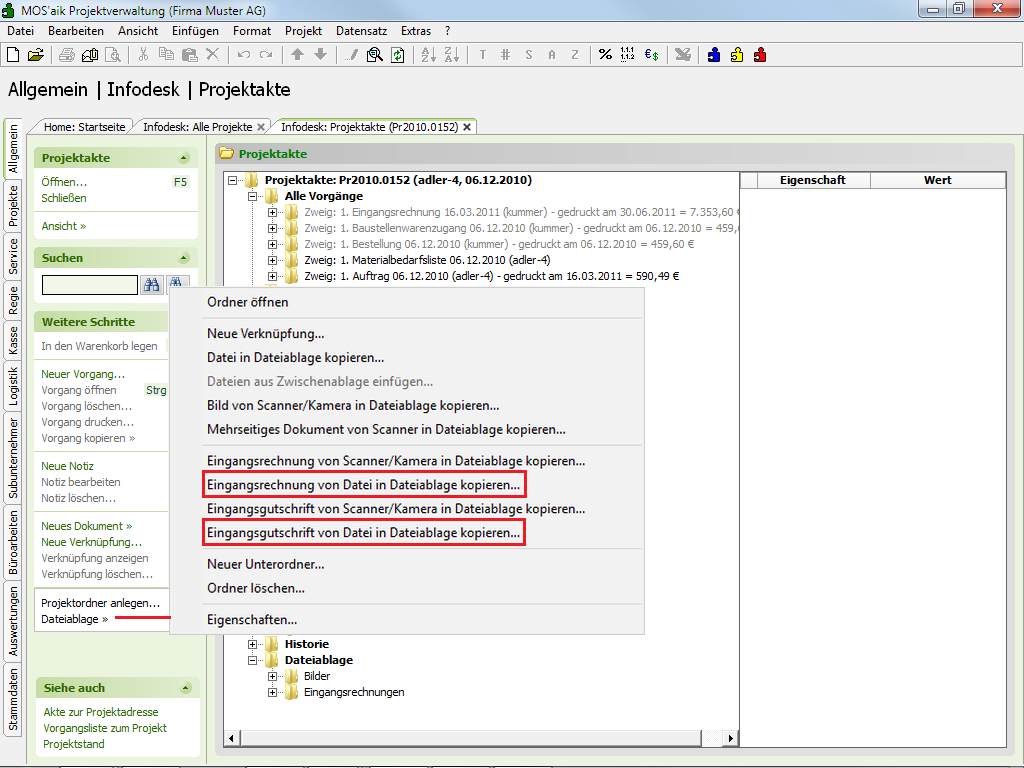Viewport: 1024px width, 768px height.
Task: Click the print preview magnifier icon
Action: tap(113, 55)
